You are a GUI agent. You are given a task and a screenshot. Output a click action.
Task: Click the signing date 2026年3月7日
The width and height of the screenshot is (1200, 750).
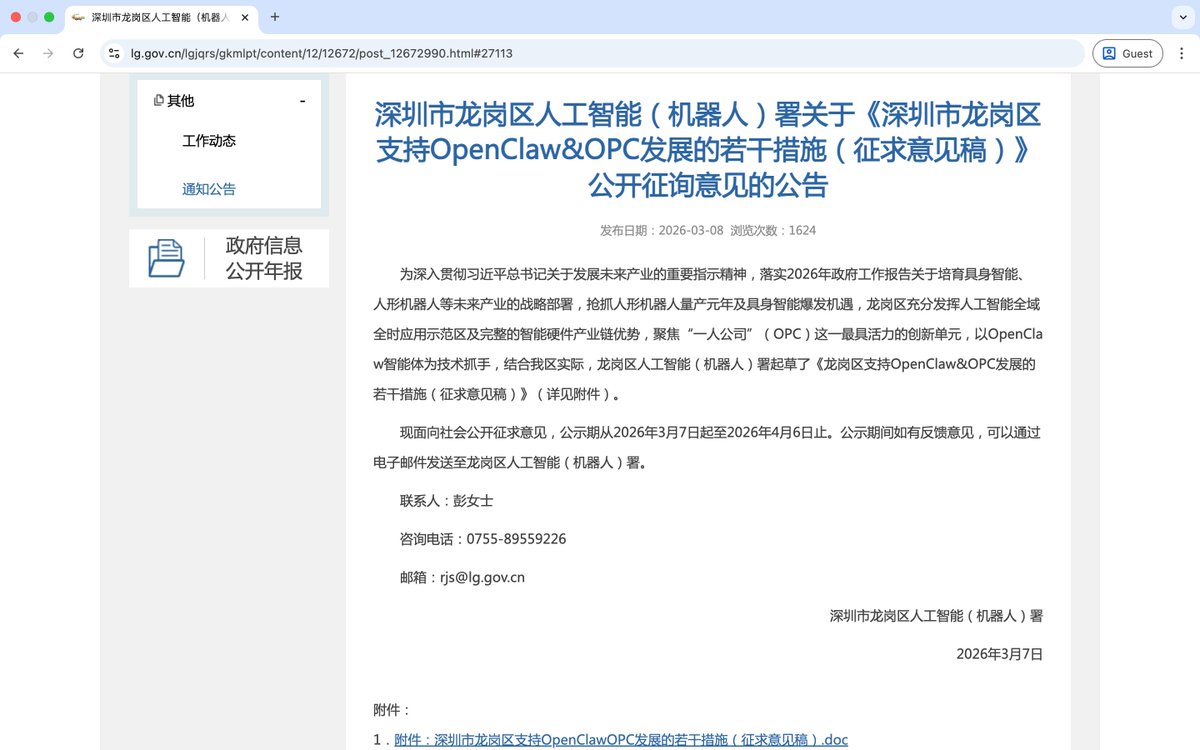pyautogui.click(x=999, y=654)
